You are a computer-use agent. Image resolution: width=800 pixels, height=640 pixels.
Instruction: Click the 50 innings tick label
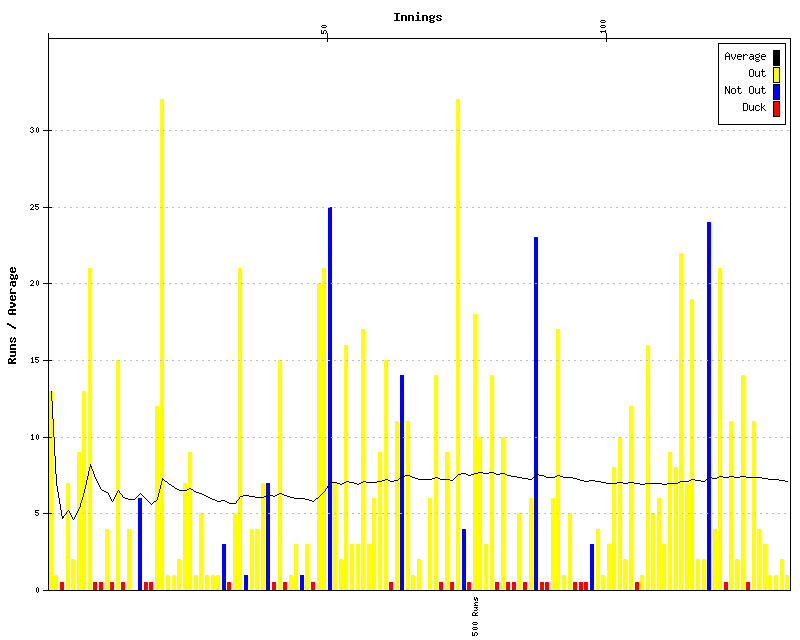click(x=325, y=30)
